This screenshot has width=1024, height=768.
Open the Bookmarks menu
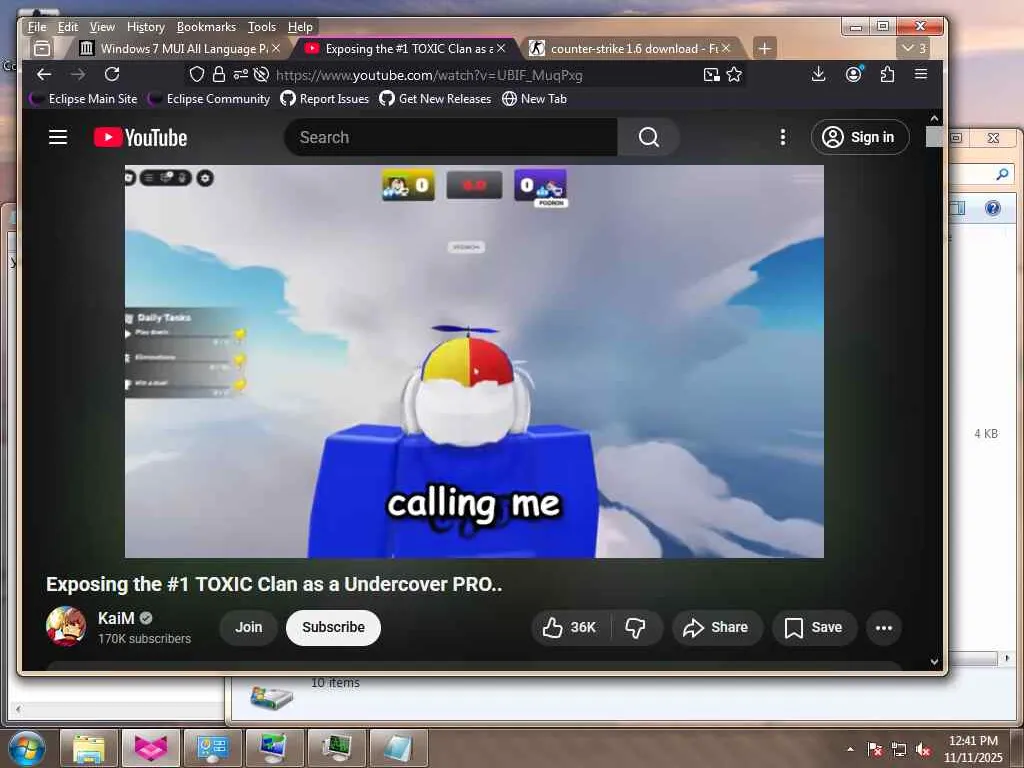[x=206, y=27]
